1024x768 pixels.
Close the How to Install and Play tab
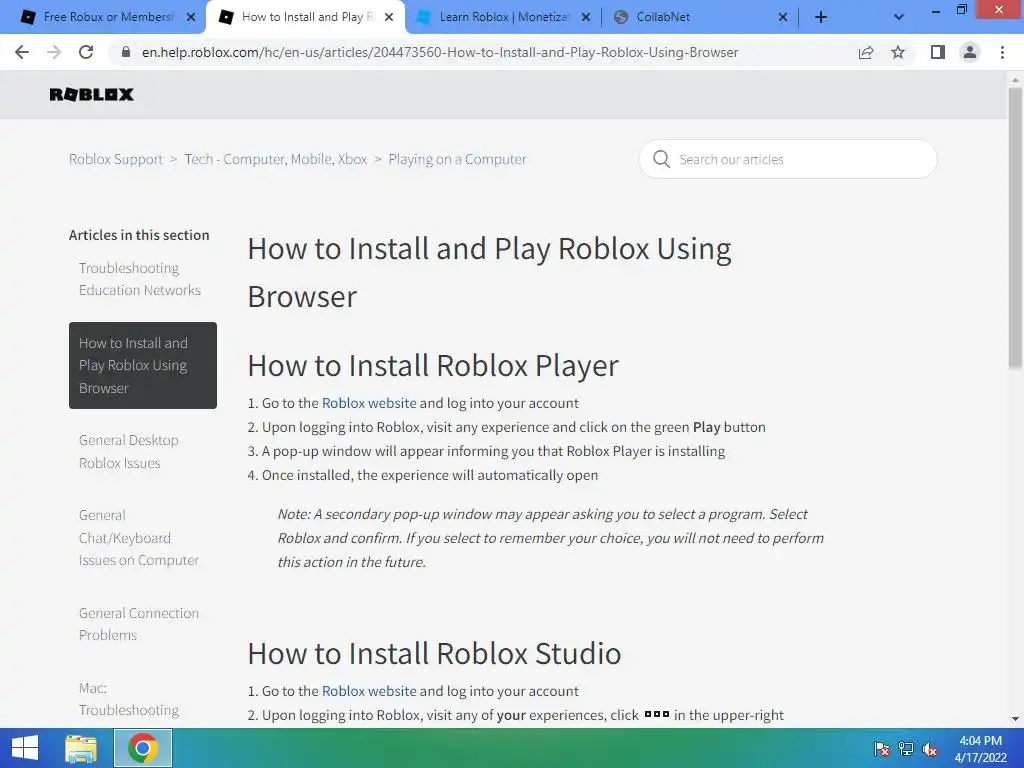[x=389, y=18]
